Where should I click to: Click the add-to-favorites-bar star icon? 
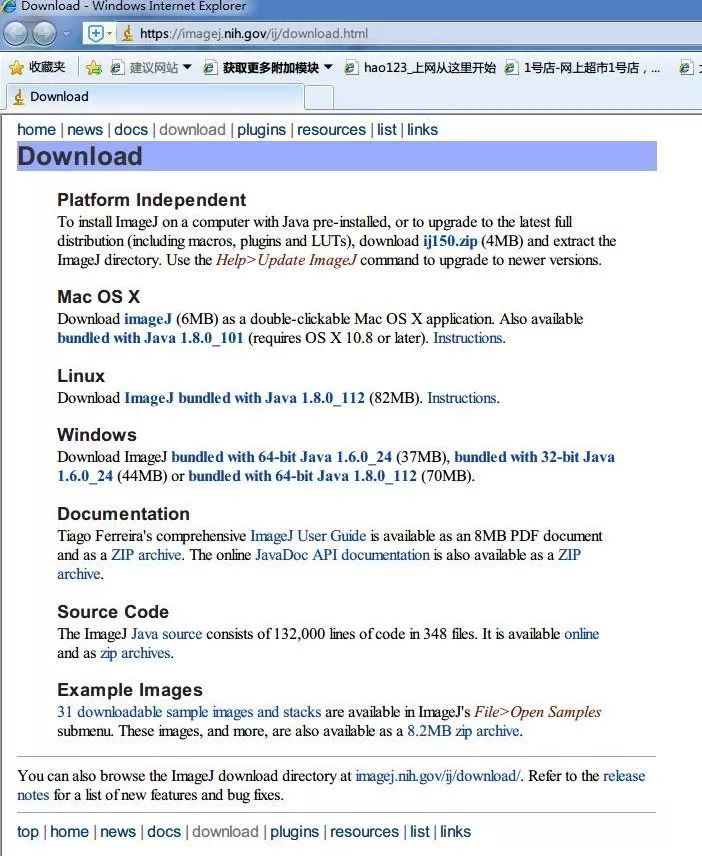coord(94,68)
